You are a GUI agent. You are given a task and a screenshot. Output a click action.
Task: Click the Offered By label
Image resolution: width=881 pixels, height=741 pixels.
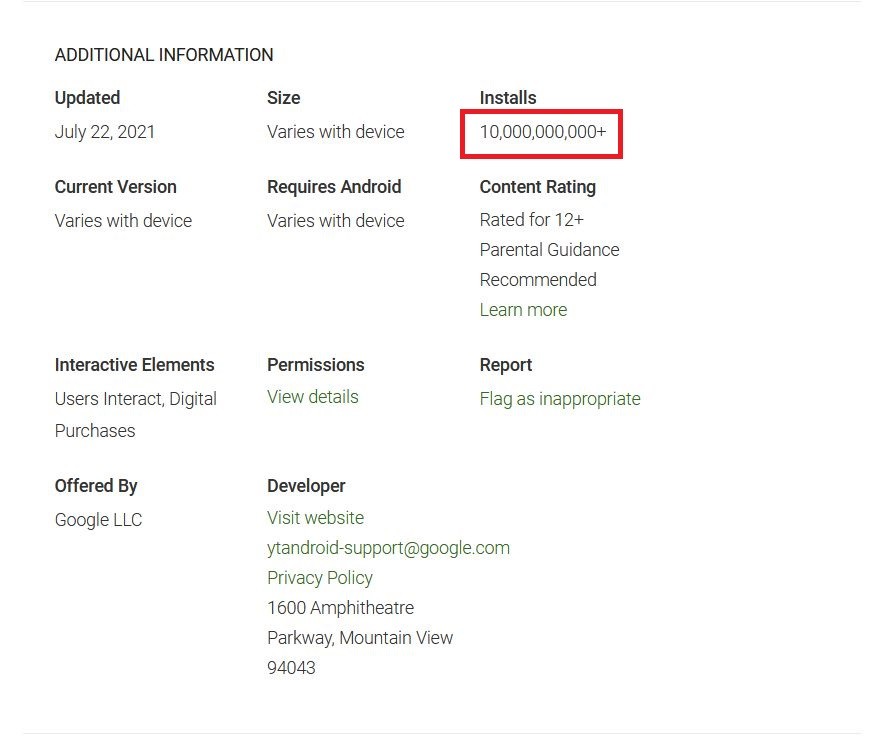96,486
